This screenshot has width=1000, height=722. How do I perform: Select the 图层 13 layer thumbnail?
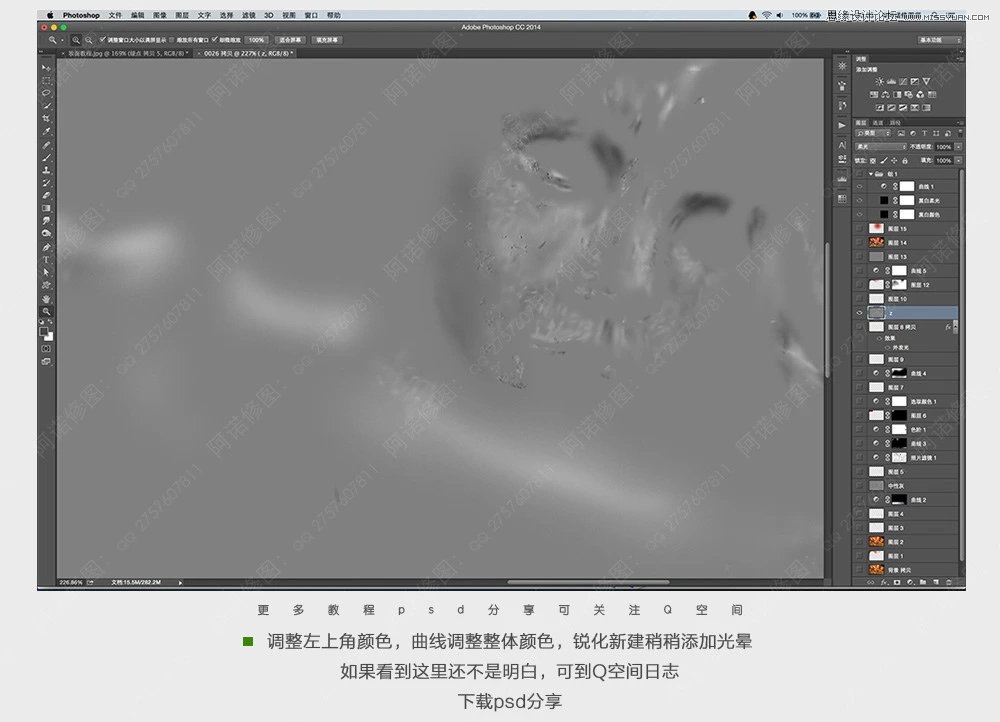tap(876, 256)
